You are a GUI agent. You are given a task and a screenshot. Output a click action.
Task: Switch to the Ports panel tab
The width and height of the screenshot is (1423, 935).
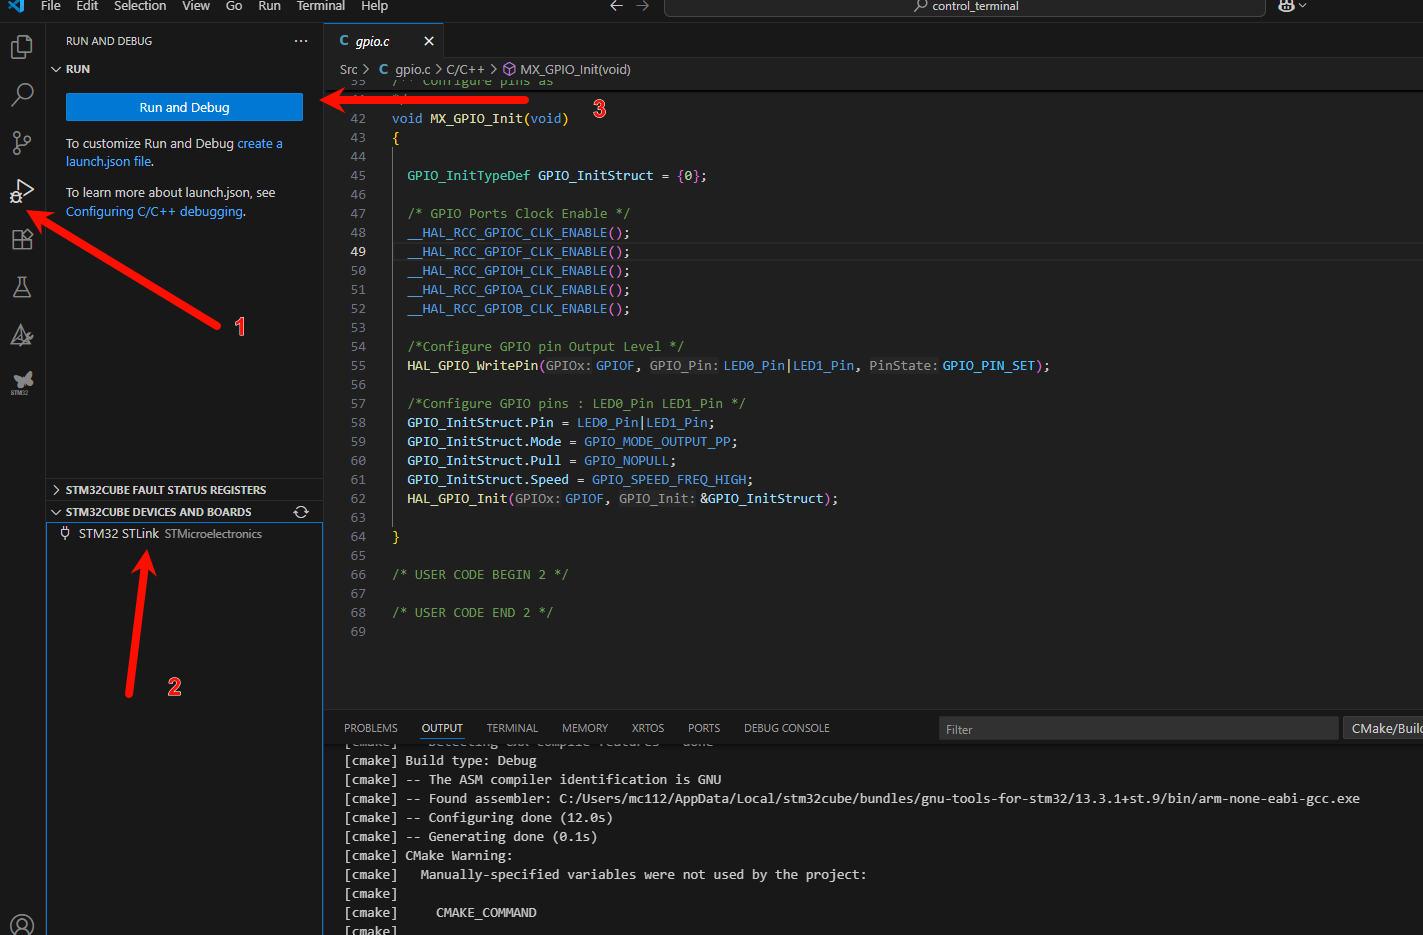tap(704, 728)
